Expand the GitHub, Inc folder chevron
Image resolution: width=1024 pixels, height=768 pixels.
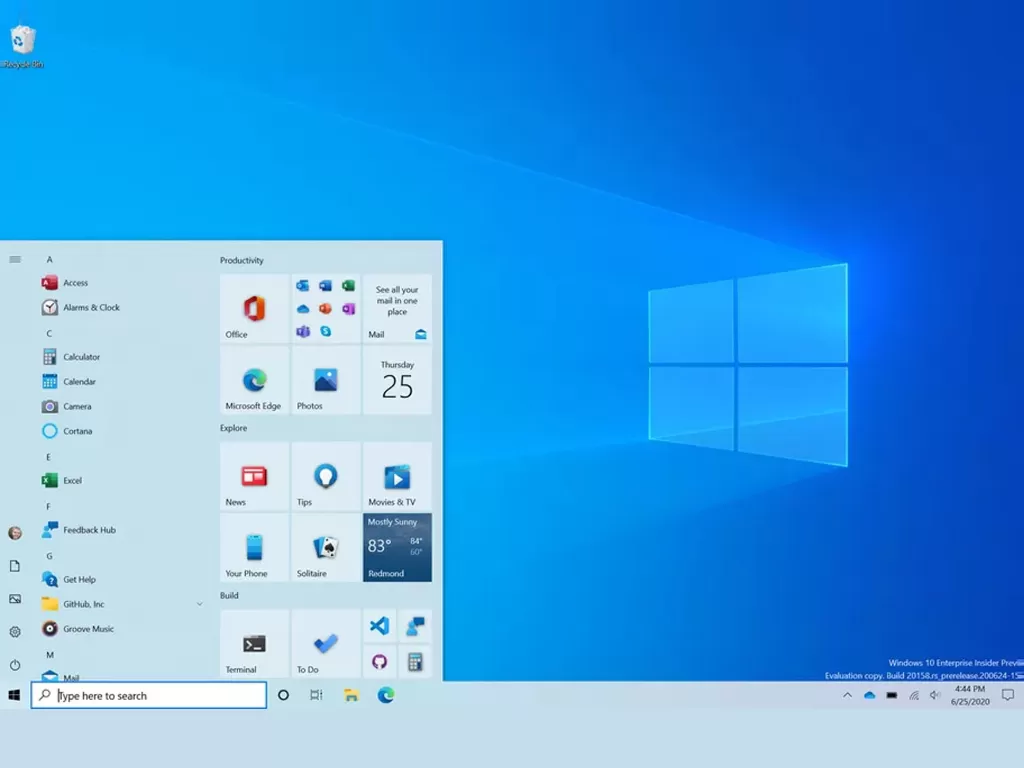pos(199,605)
